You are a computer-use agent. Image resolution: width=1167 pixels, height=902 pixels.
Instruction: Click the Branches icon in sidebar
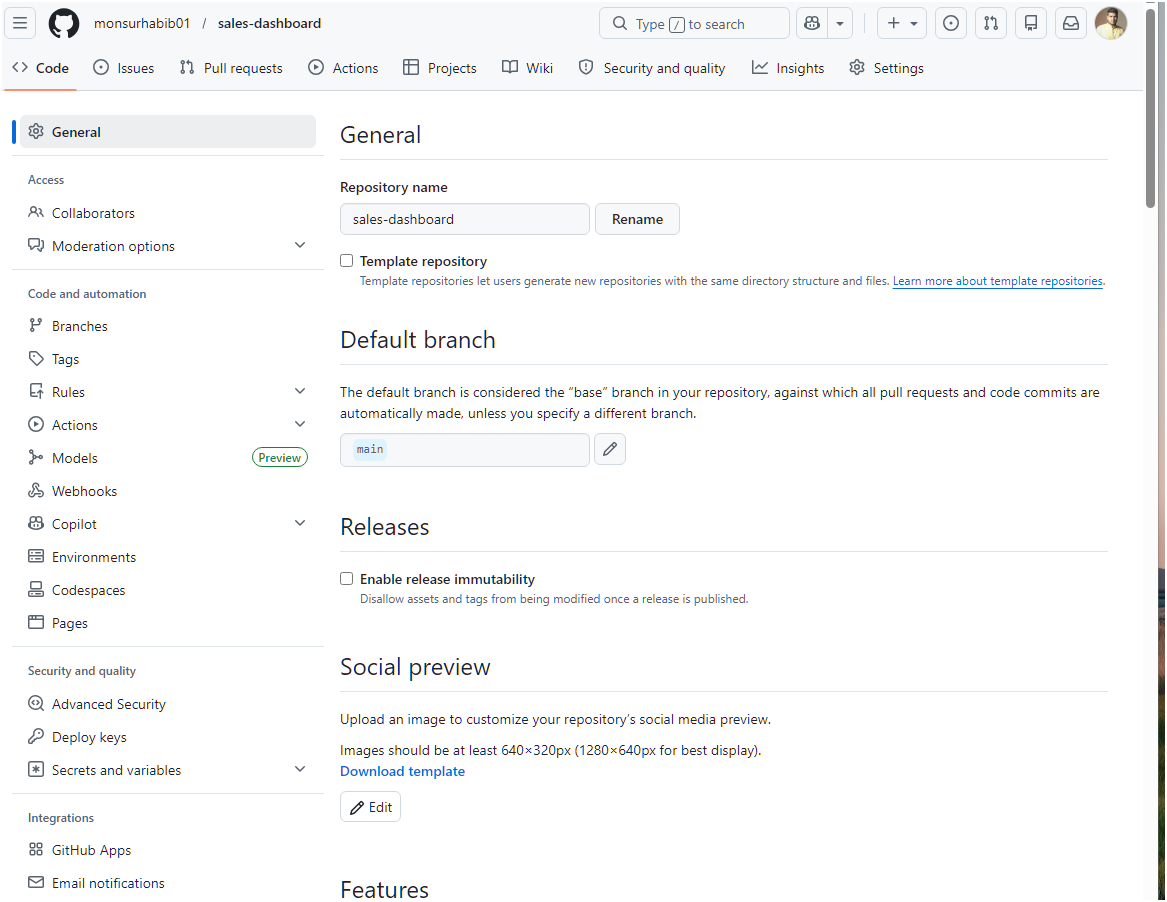coord(36,325)
